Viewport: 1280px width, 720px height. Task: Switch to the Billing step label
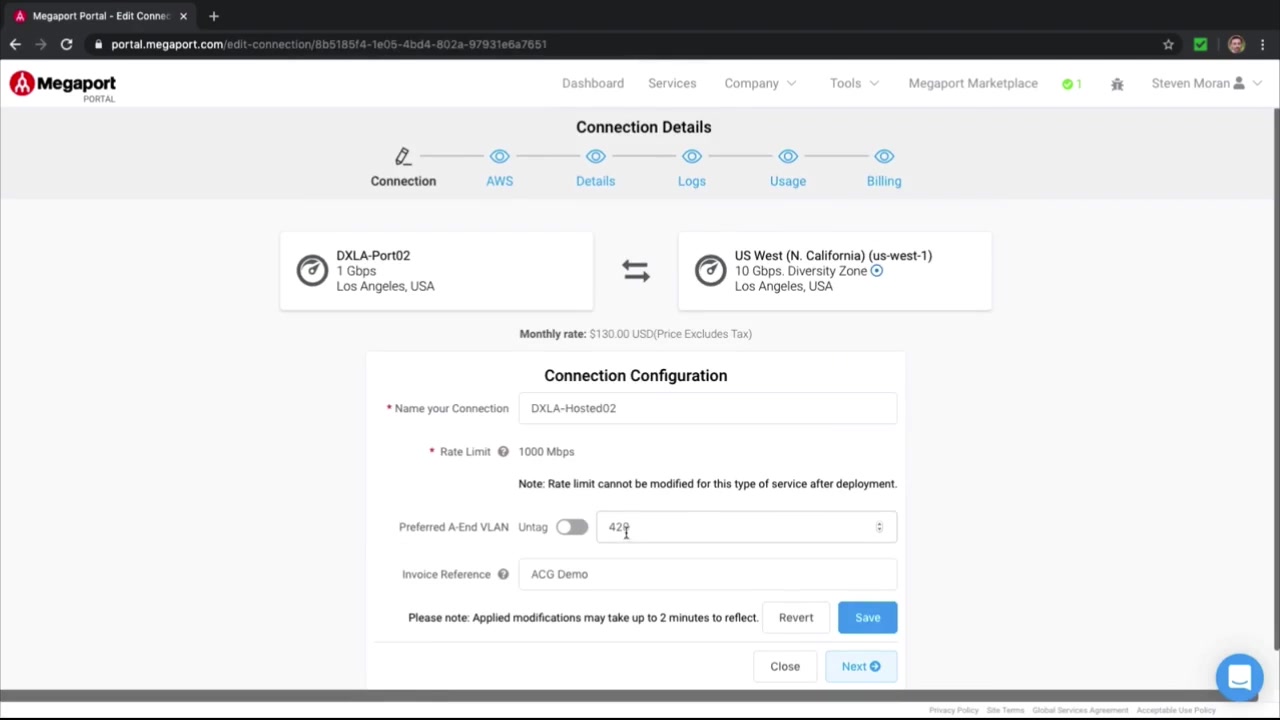click(x=883, y=181)
